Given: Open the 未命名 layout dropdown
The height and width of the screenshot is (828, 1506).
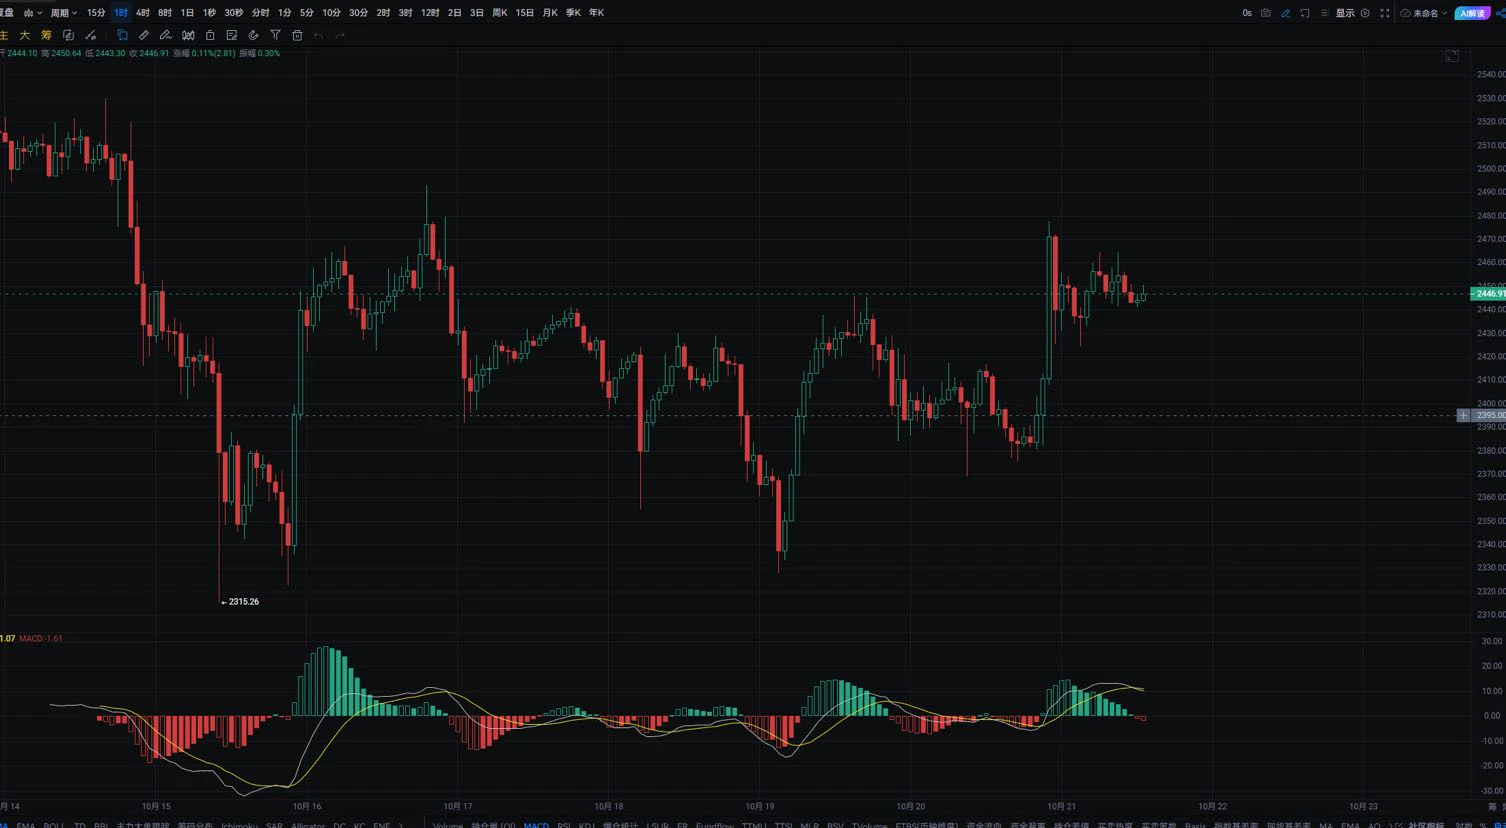Looking at the screenshot, I should 1424,13.
